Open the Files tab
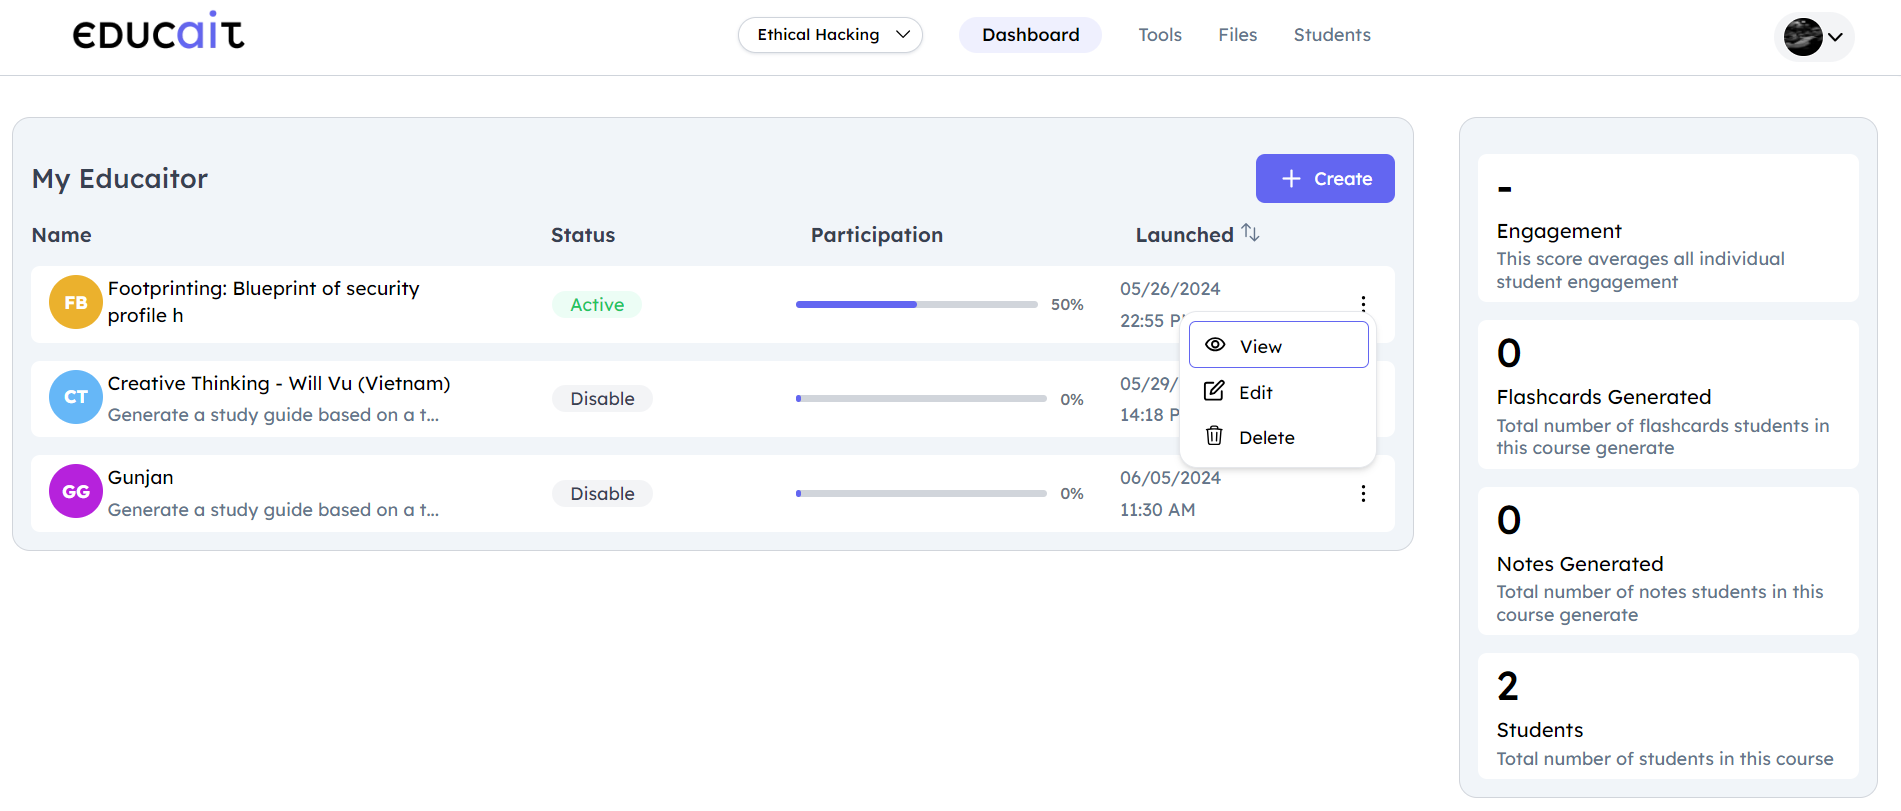The width and height of the screenshot is (1901, 811). pos(1237,35)
